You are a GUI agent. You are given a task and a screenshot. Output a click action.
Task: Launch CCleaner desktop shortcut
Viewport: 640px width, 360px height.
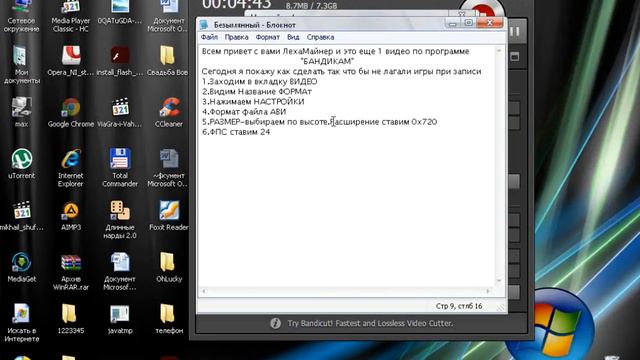(x=169, y=108)
